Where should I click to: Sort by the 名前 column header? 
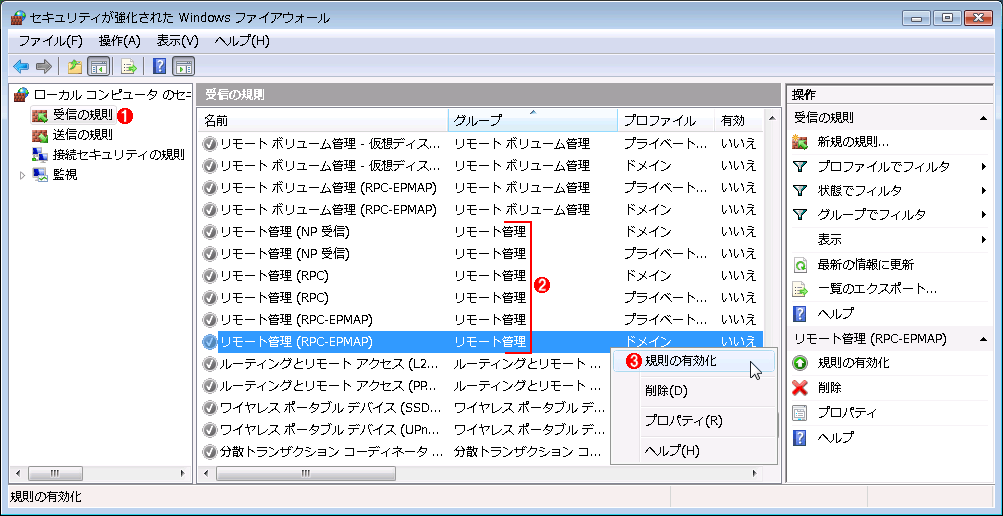324,120
